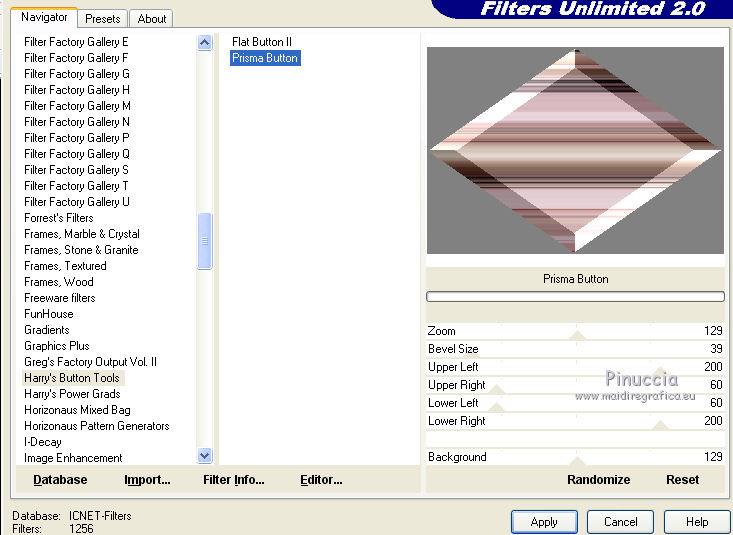Choose Filter Factory Gallery H

click(x=77, y=90)
